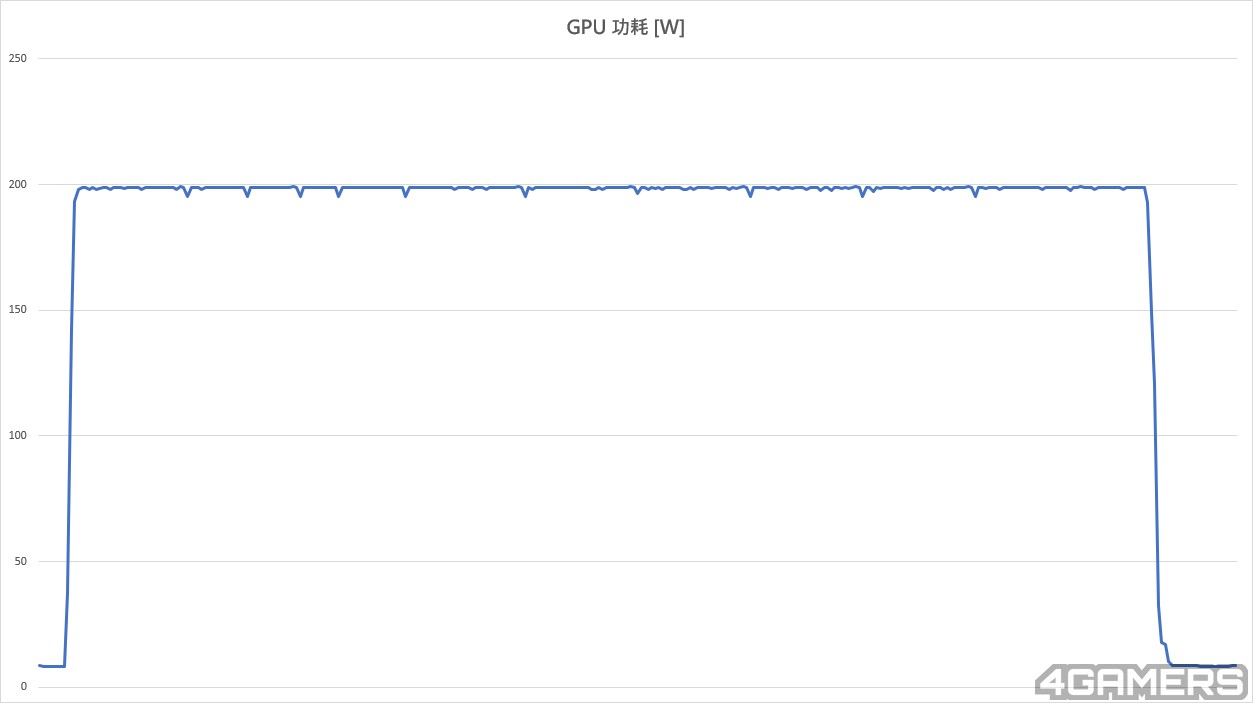Select the 200 y-axis label
The height and width of the screenshot is (703, 1253).
tap(17, 184)
